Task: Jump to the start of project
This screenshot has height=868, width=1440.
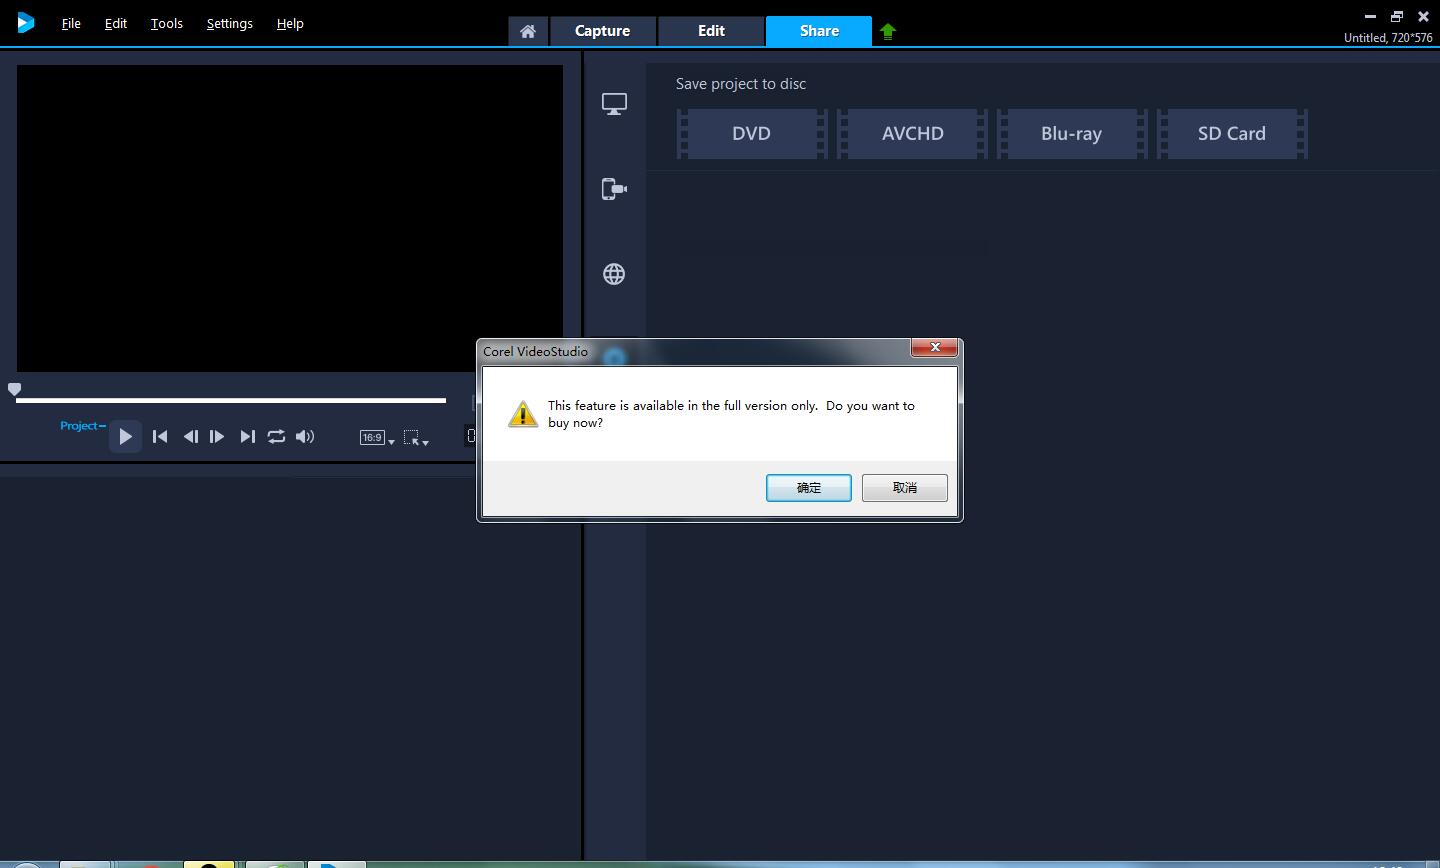Action: pos(160,437)
